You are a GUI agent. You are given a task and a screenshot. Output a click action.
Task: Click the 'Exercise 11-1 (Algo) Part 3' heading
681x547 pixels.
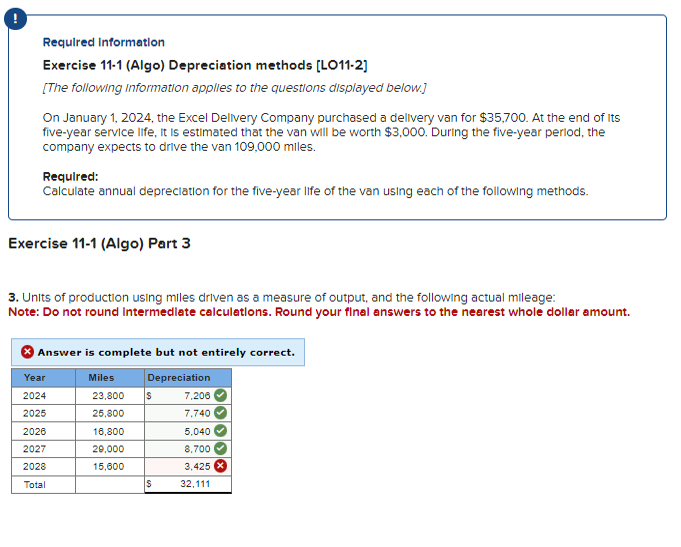coord(99,243)
